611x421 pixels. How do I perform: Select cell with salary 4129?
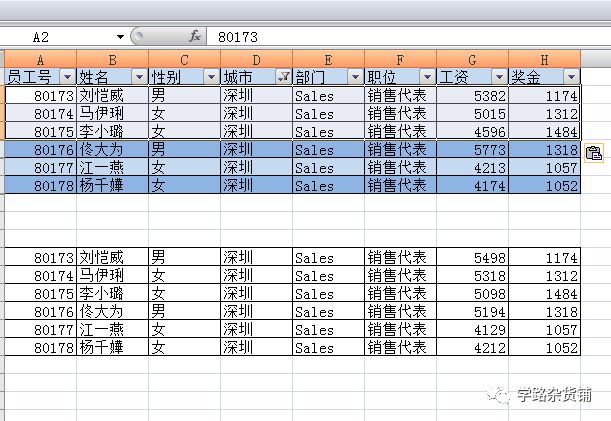click(x=472, y=329)
